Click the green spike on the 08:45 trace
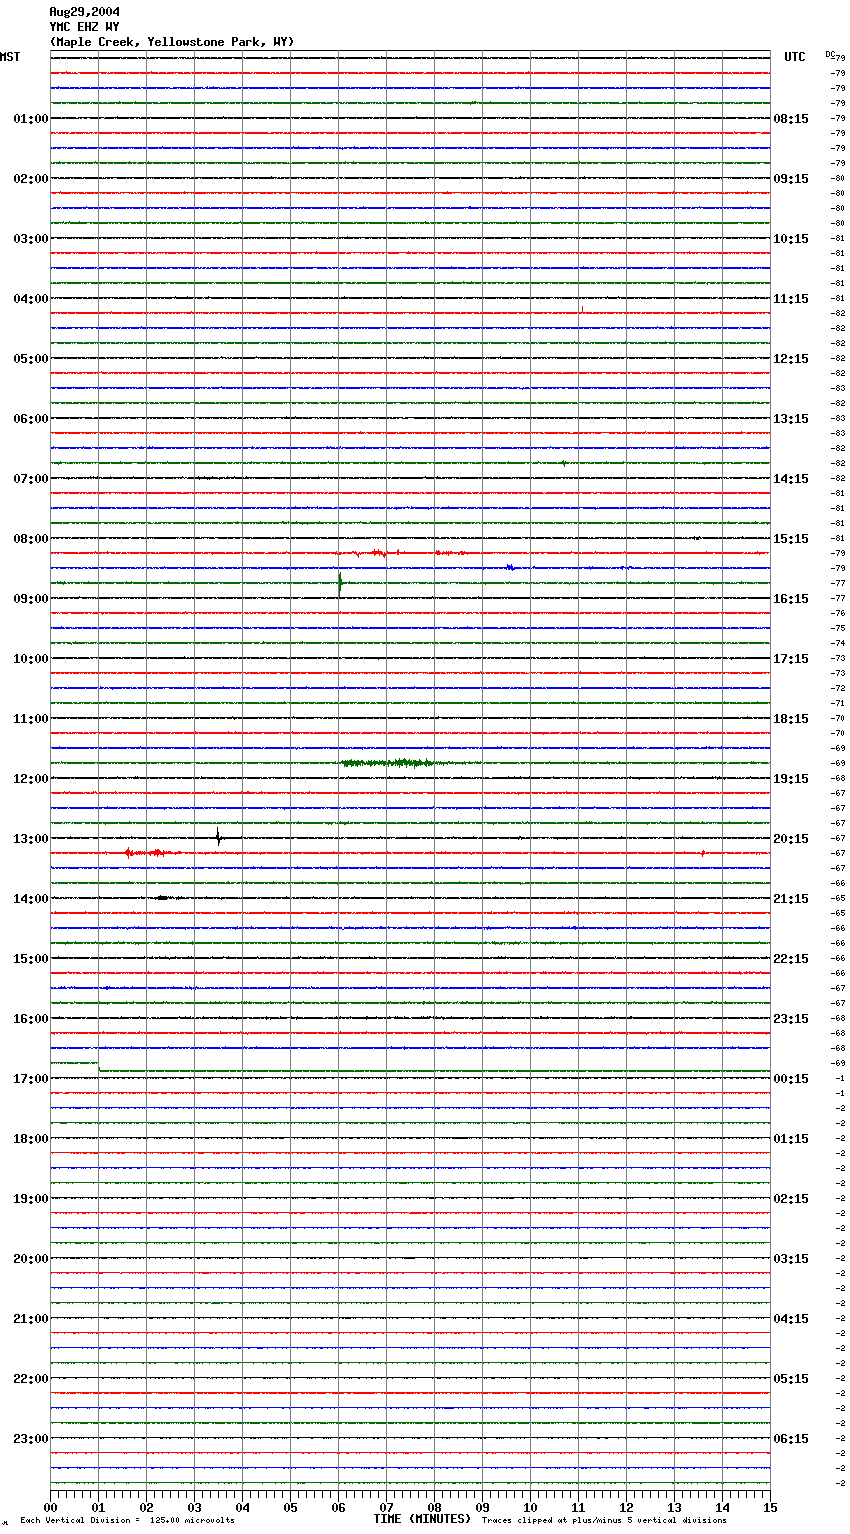 340,582
